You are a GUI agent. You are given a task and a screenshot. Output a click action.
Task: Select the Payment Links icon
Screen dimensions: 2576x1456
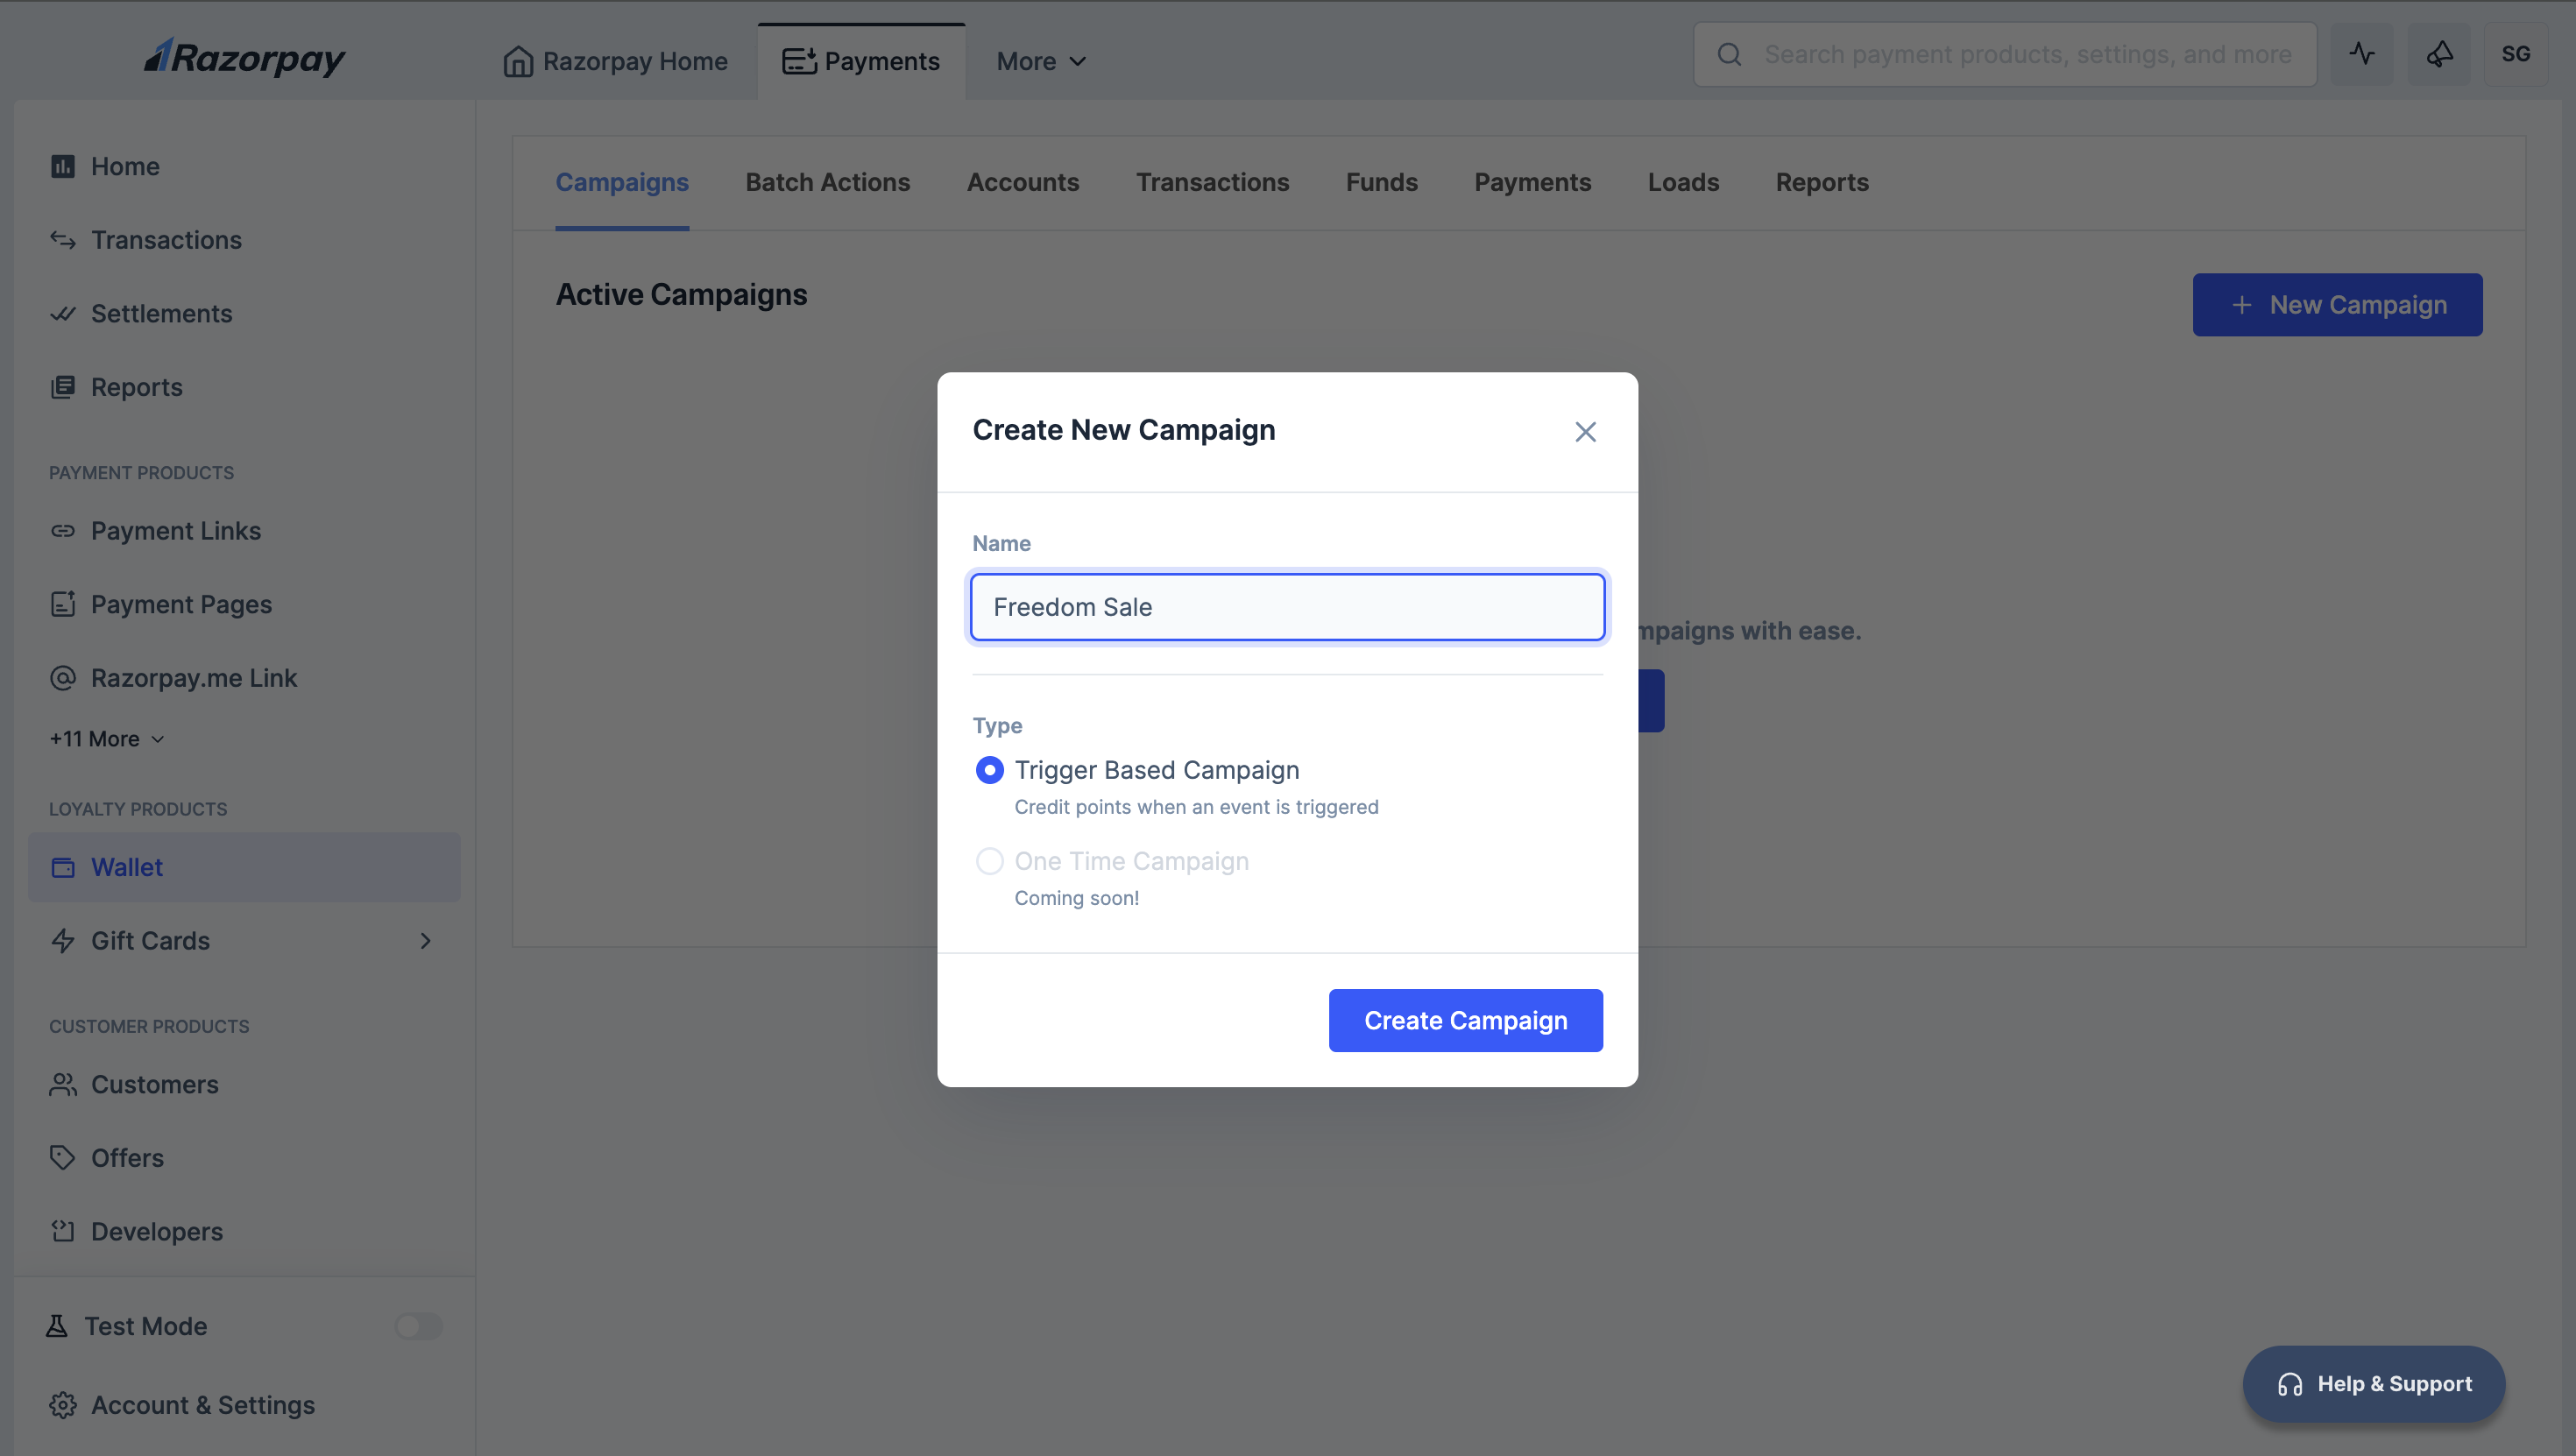point(62,531)
